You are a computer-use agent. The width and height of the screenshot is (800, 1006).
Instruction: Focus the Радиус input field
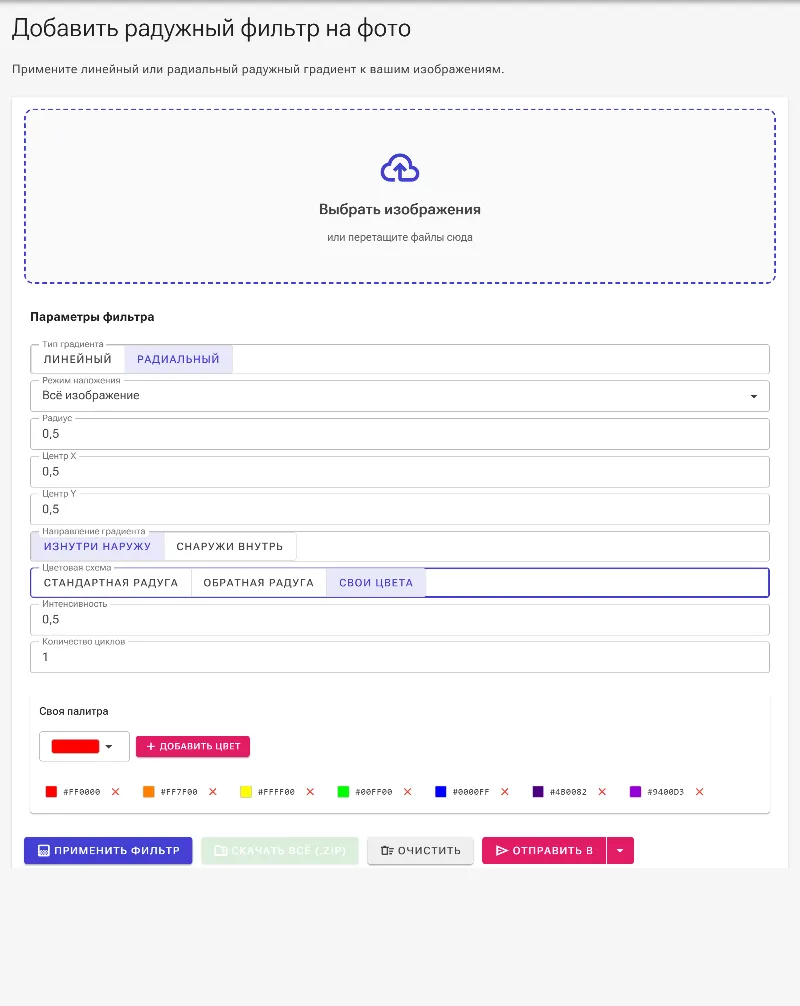click(x=400, y=434)
